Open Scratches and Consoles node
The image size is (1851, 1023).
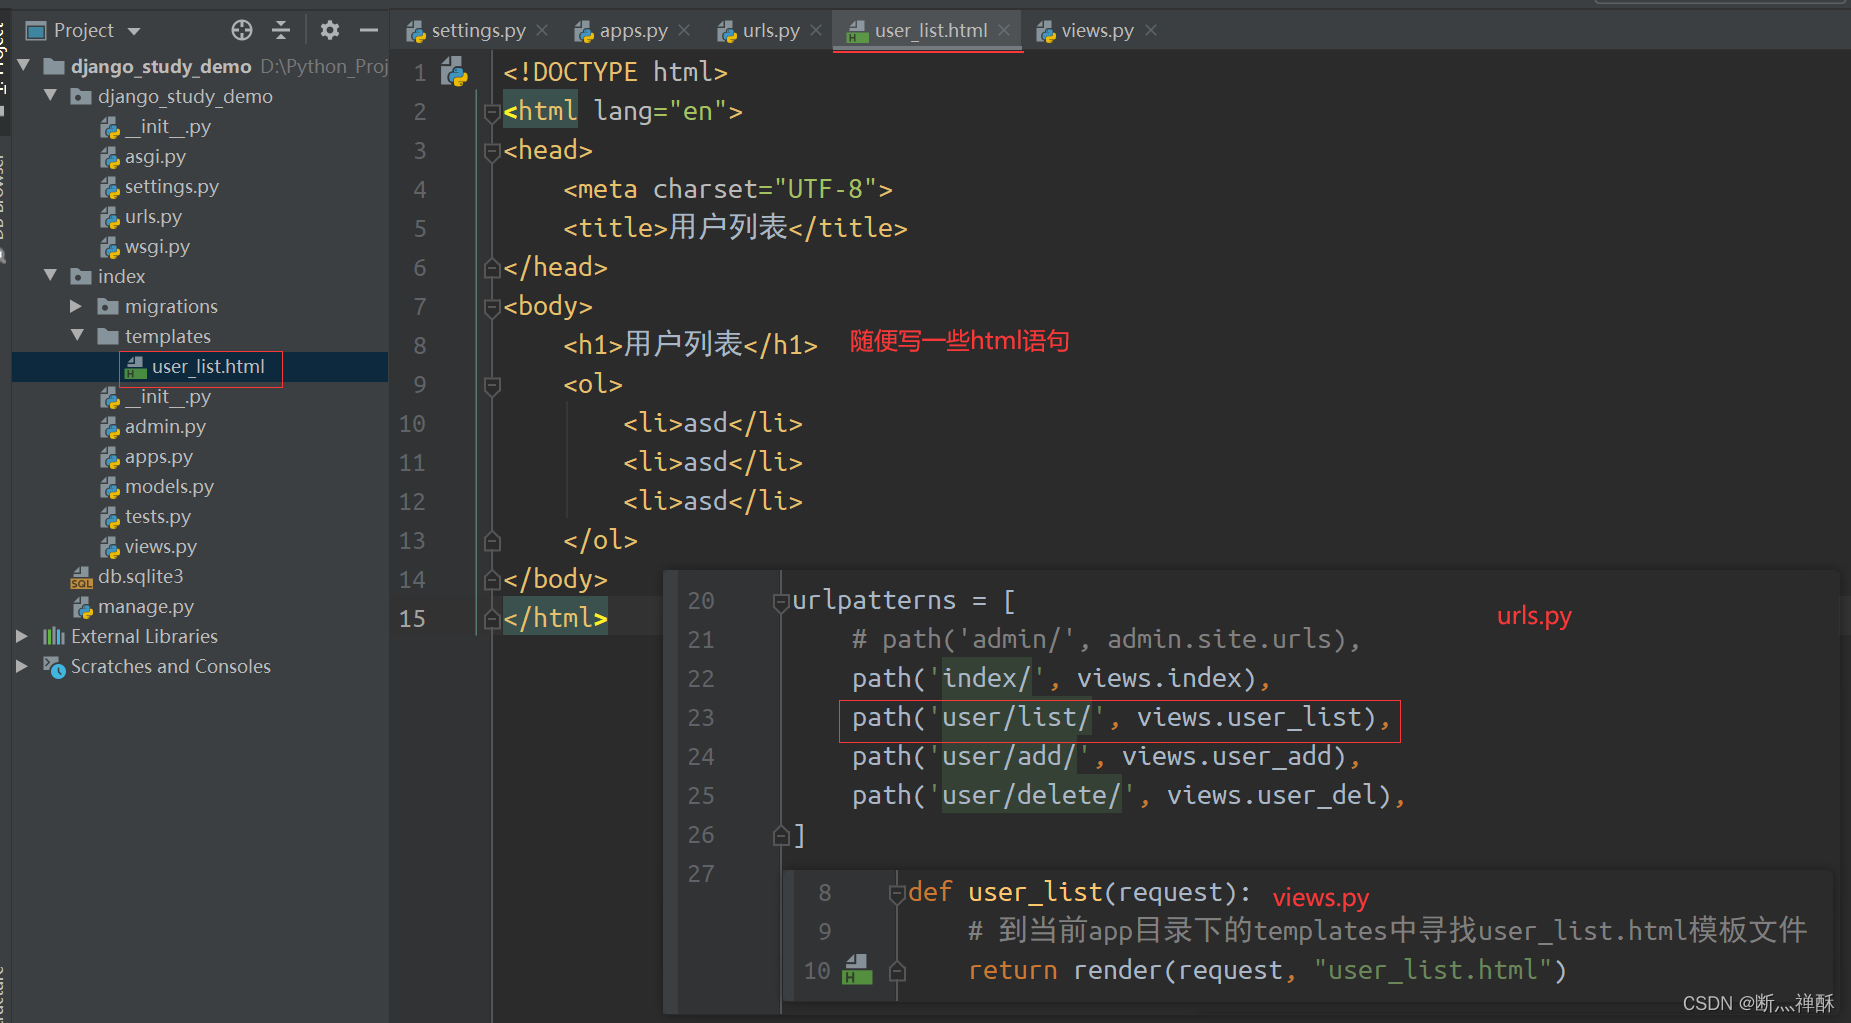click(157, 667)
